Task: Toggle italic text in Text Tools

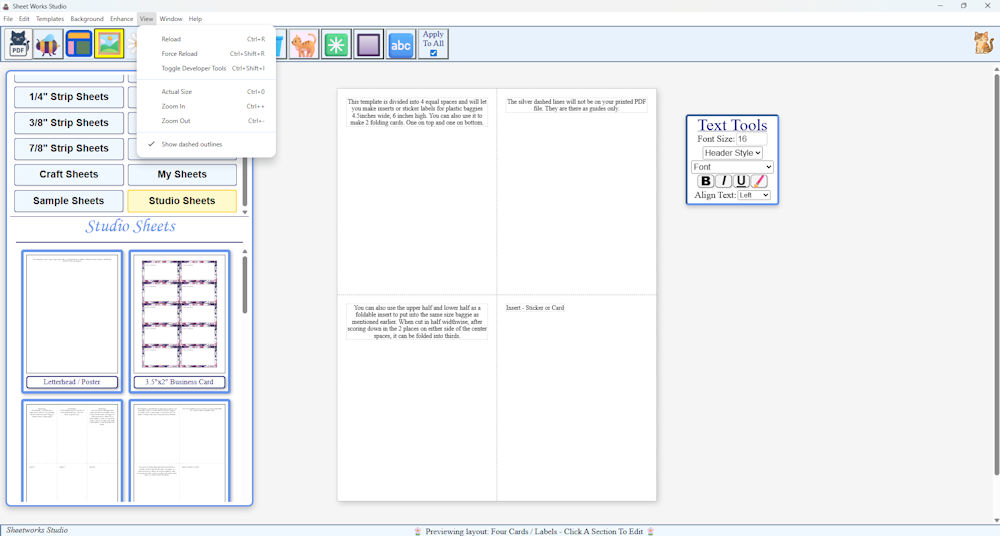Action: pos(723,181)
